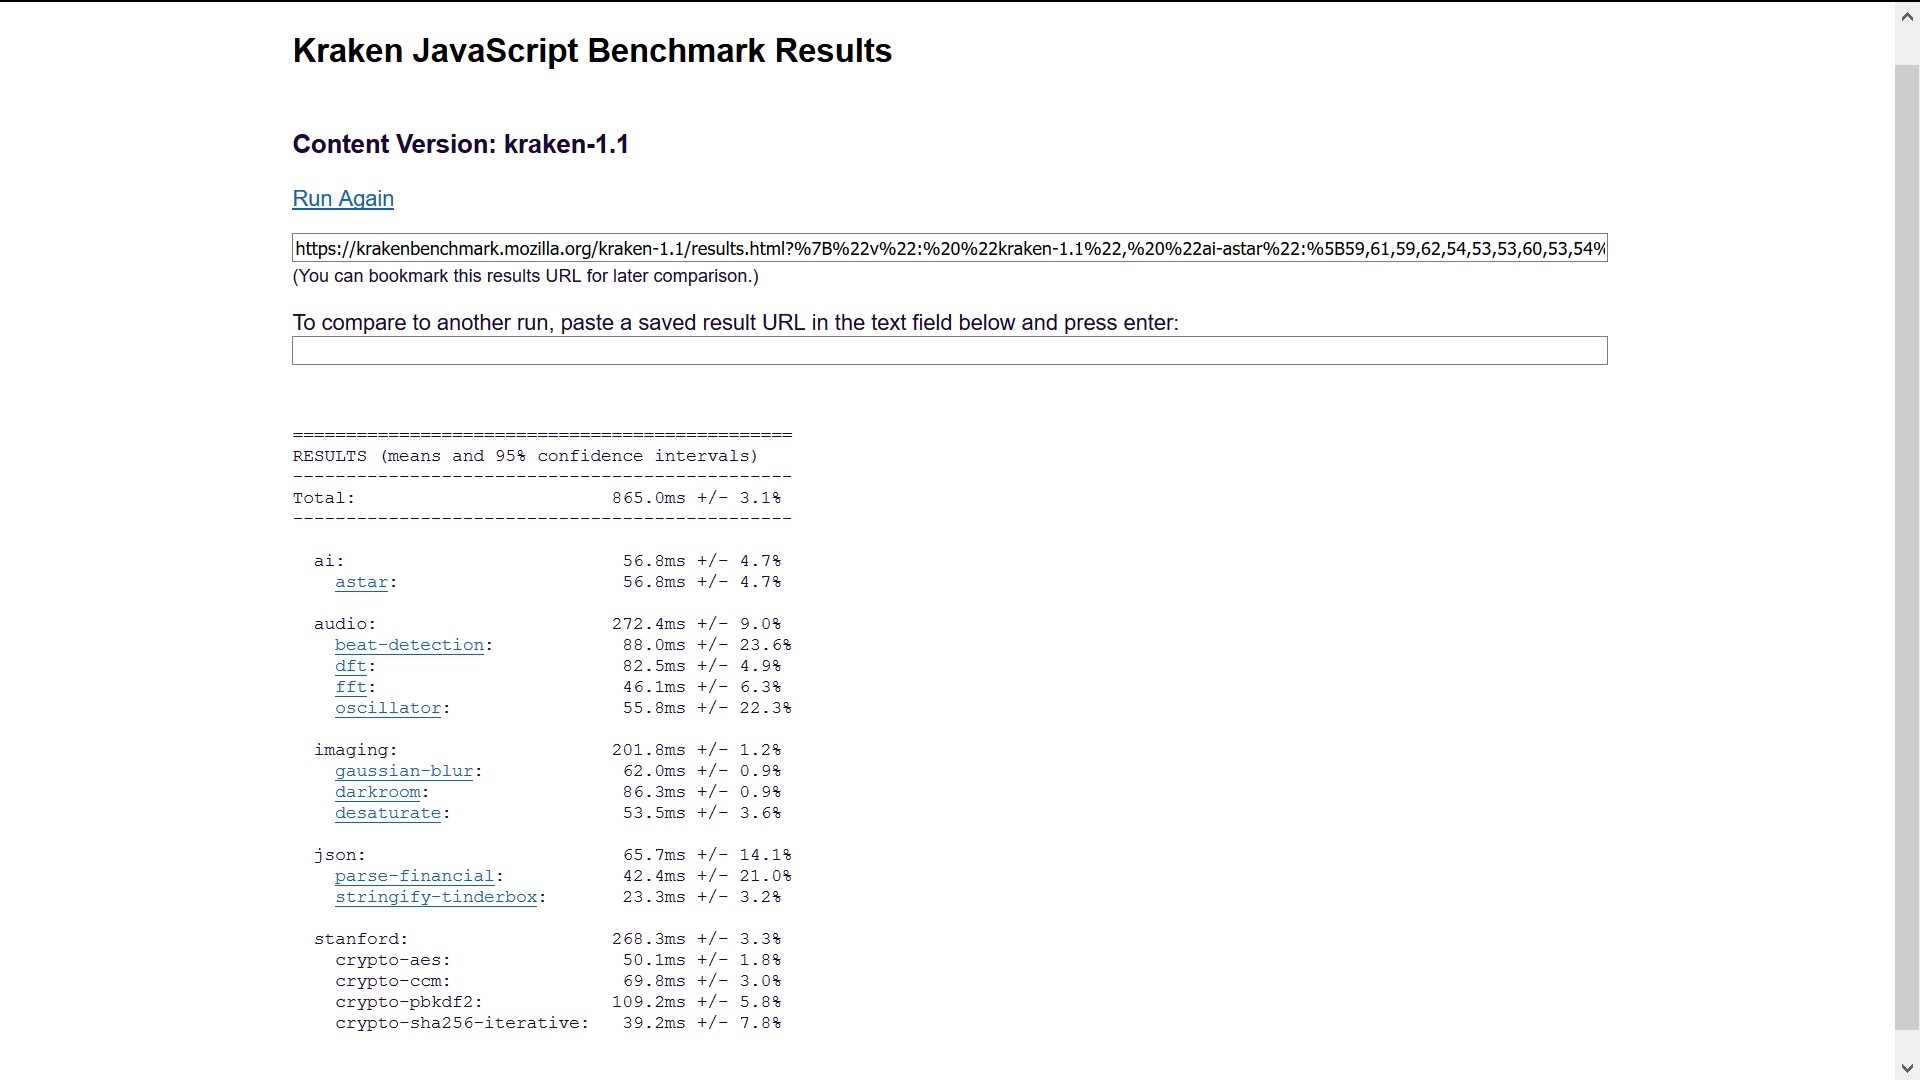
Task: Click the darkroom benchmark link
Action: pyautogui.click(x=376, y=791)
